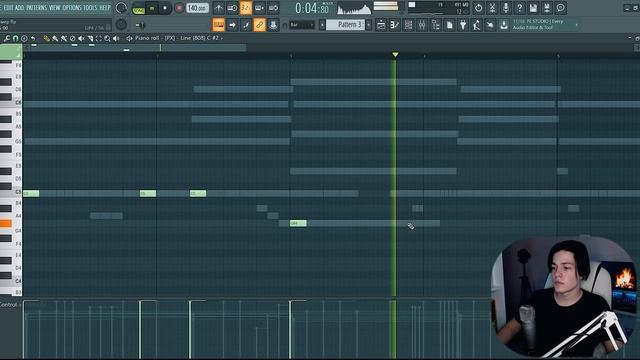Toggle step editing mode icon
Viewport: 640px width, 360px height.
246,25
